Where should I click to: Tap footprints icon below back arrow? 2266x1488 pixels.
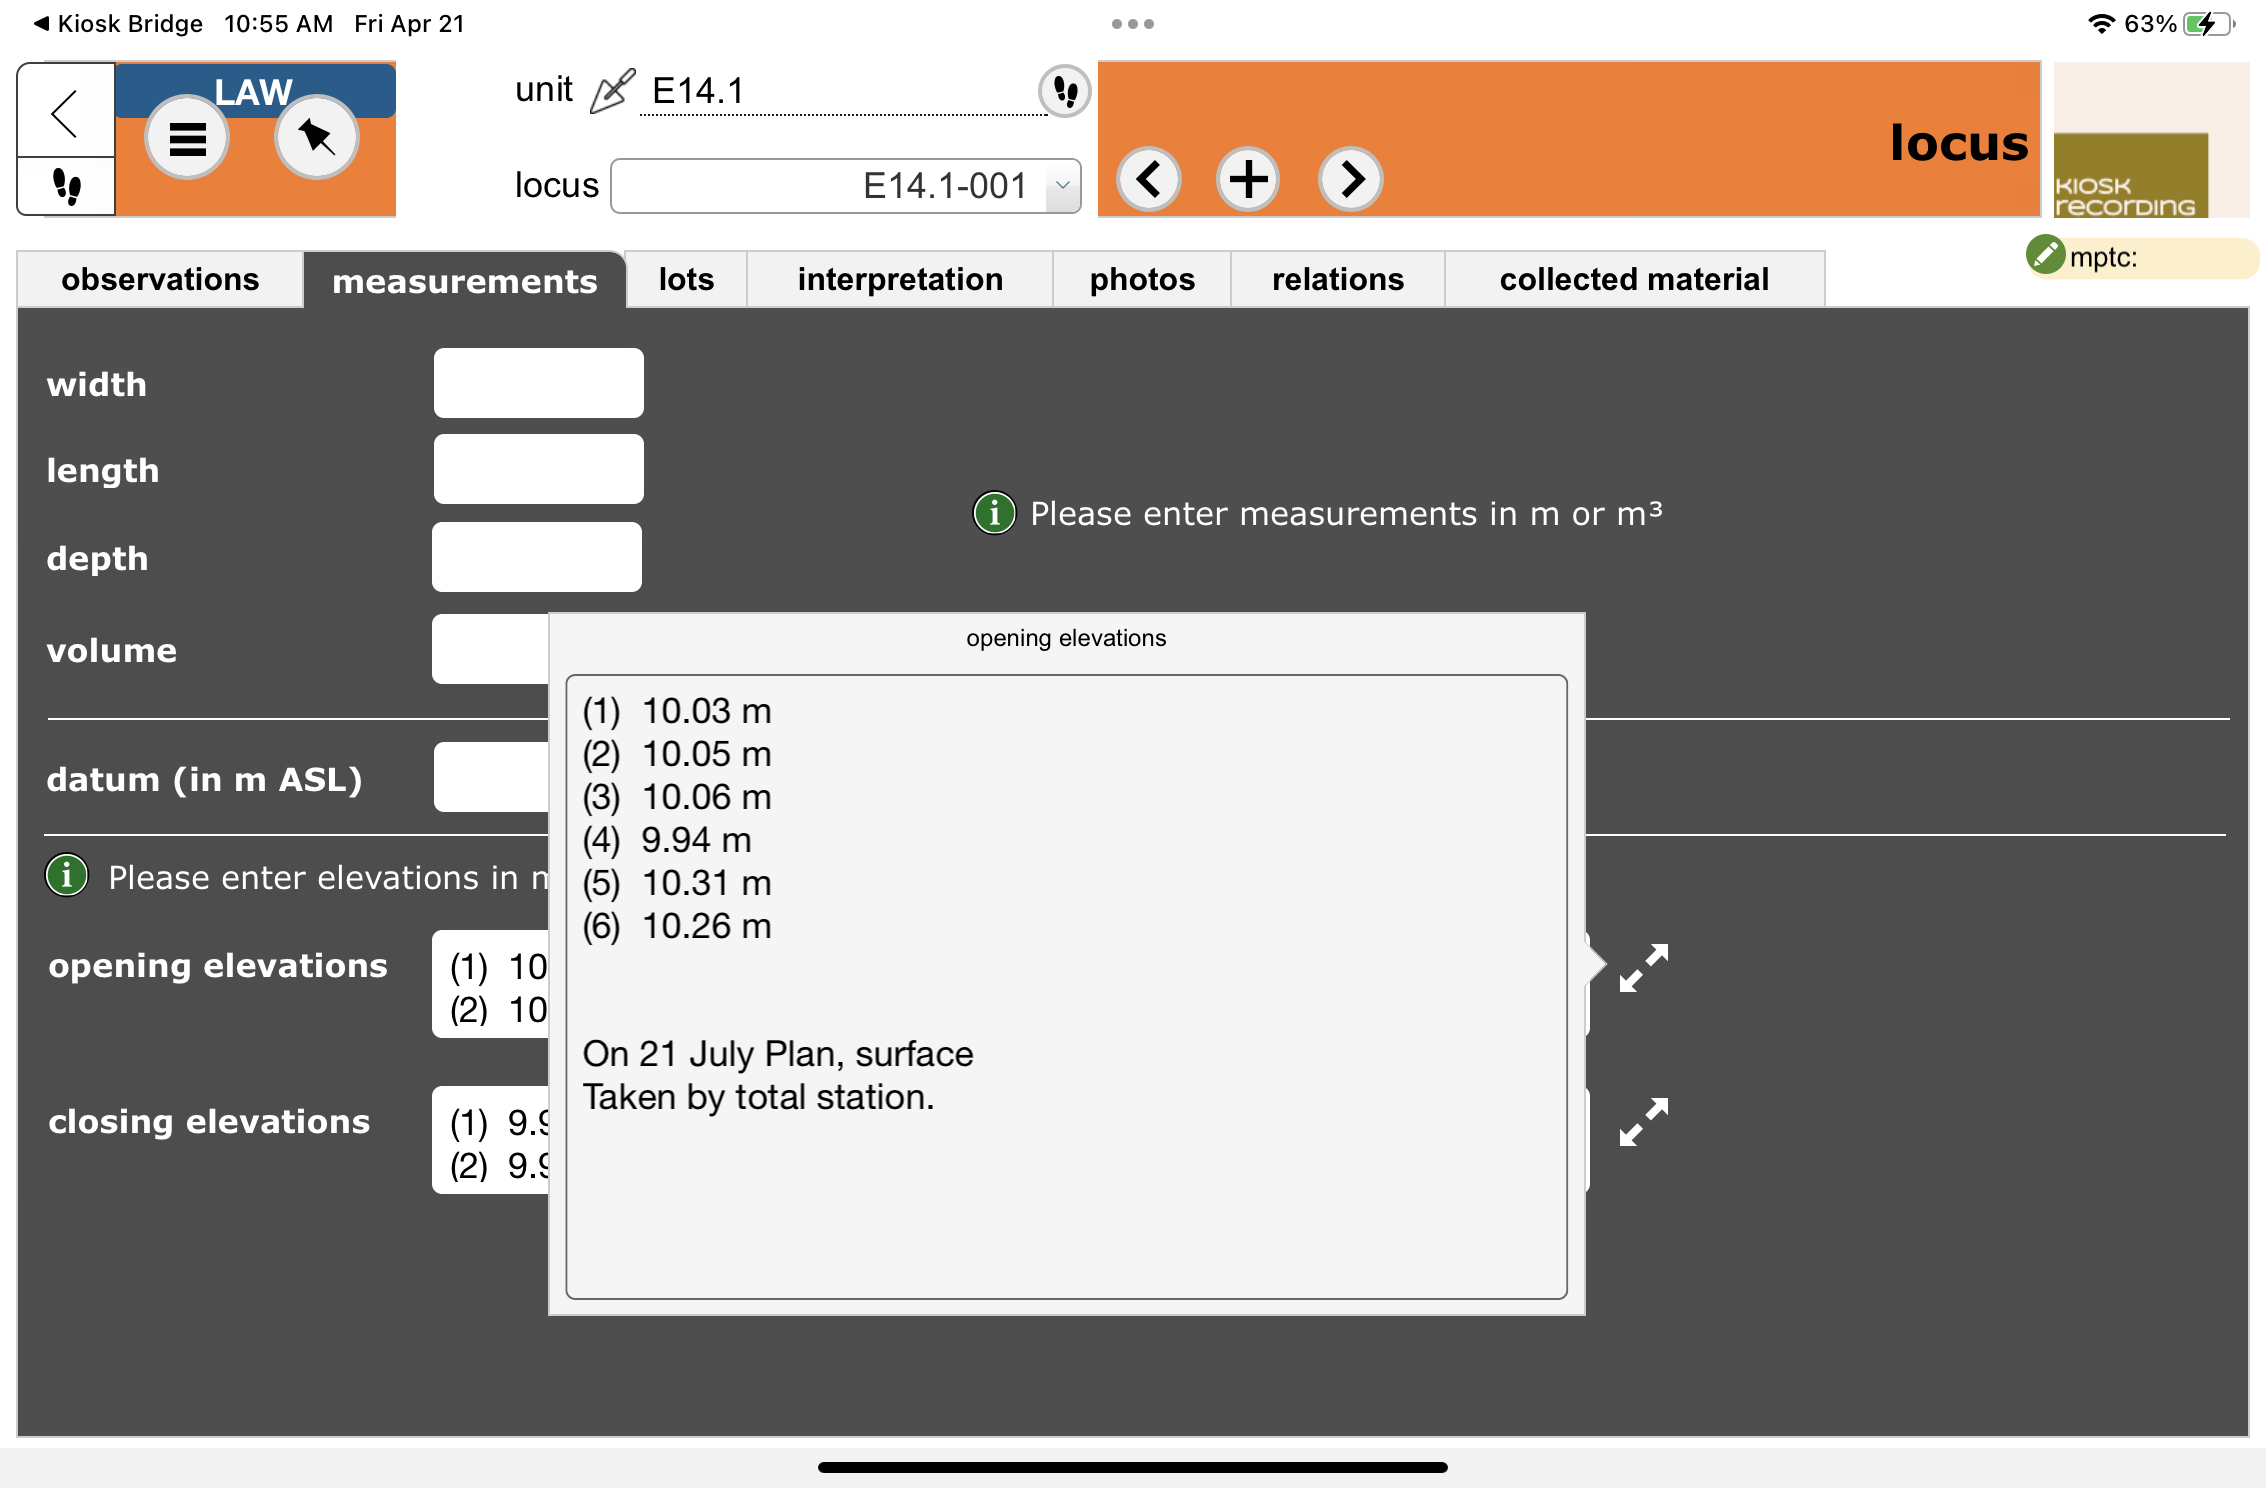66,186
